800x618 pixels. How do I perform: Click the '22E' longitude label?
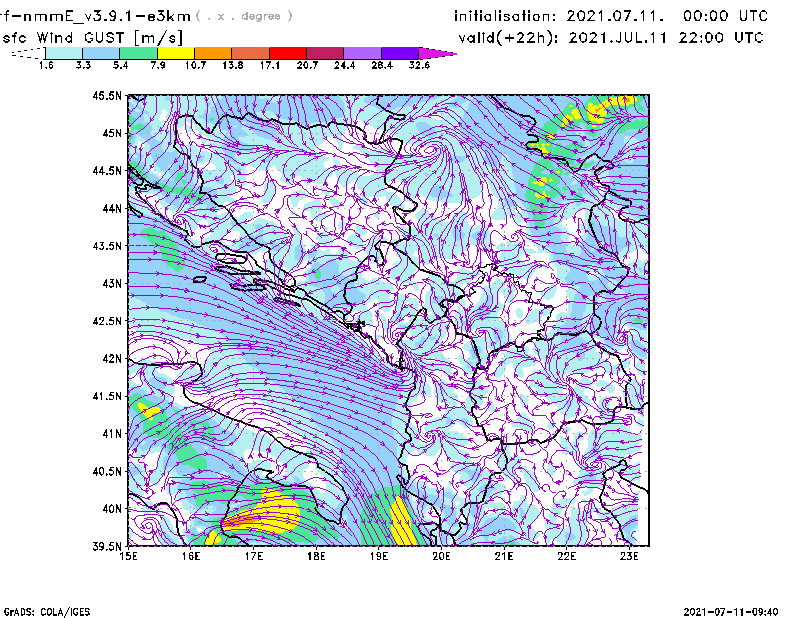566,556
